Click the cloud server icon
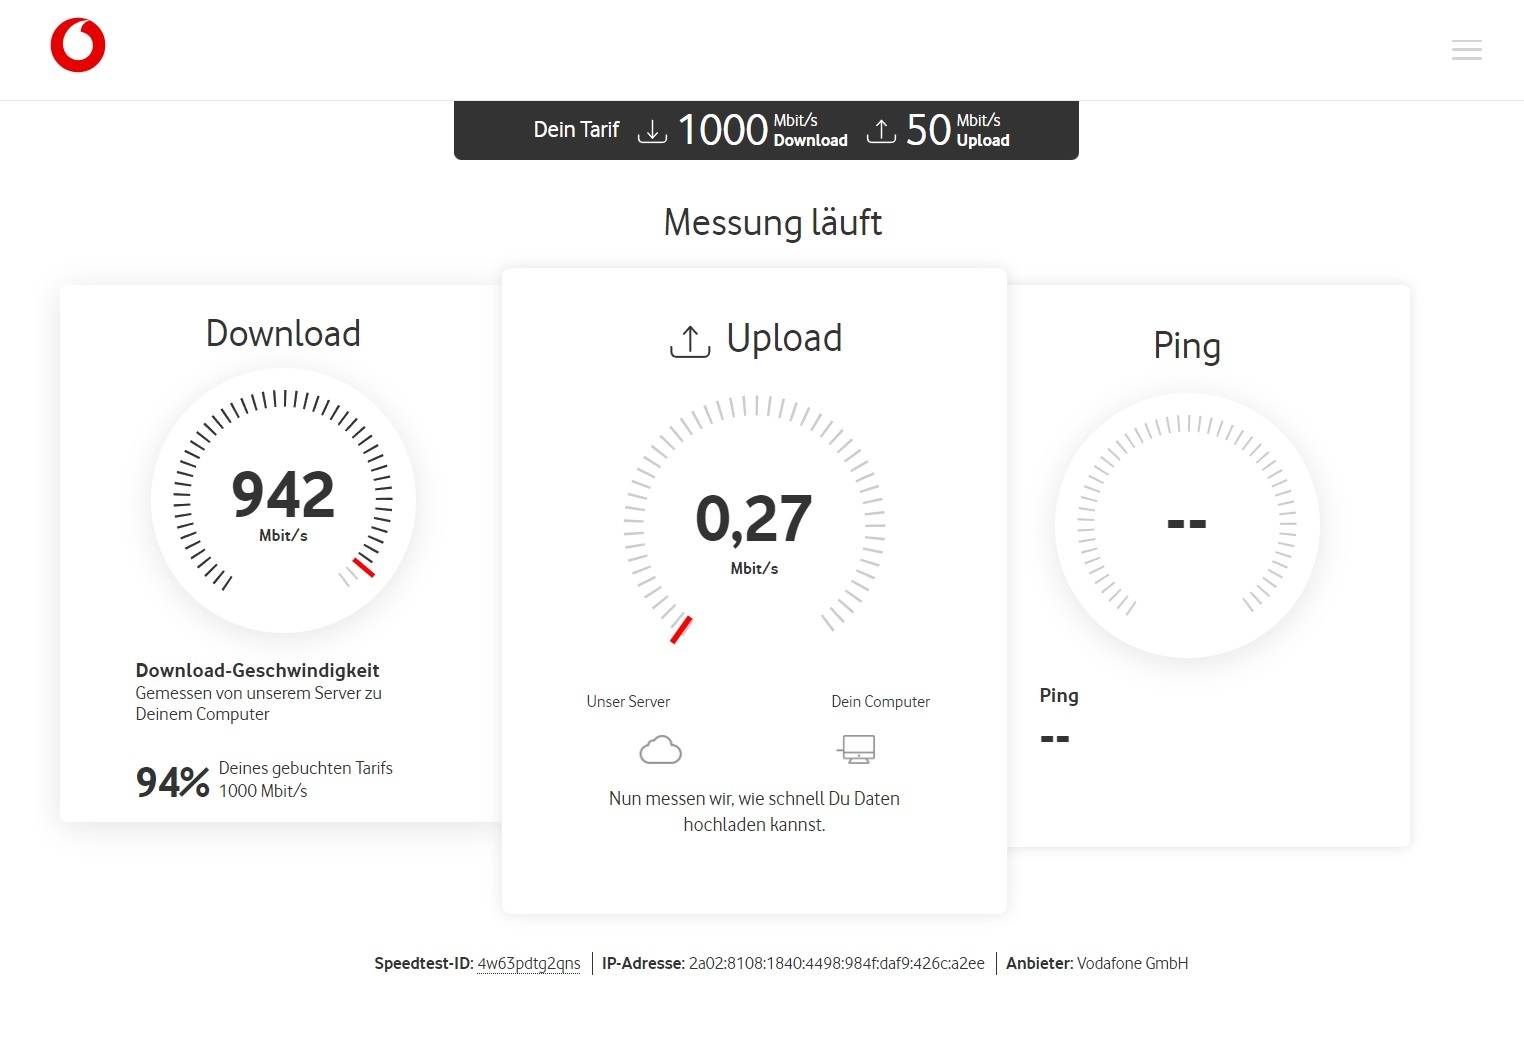Viewport: 1524px width, 1042px height. click(x=660, y=749)
